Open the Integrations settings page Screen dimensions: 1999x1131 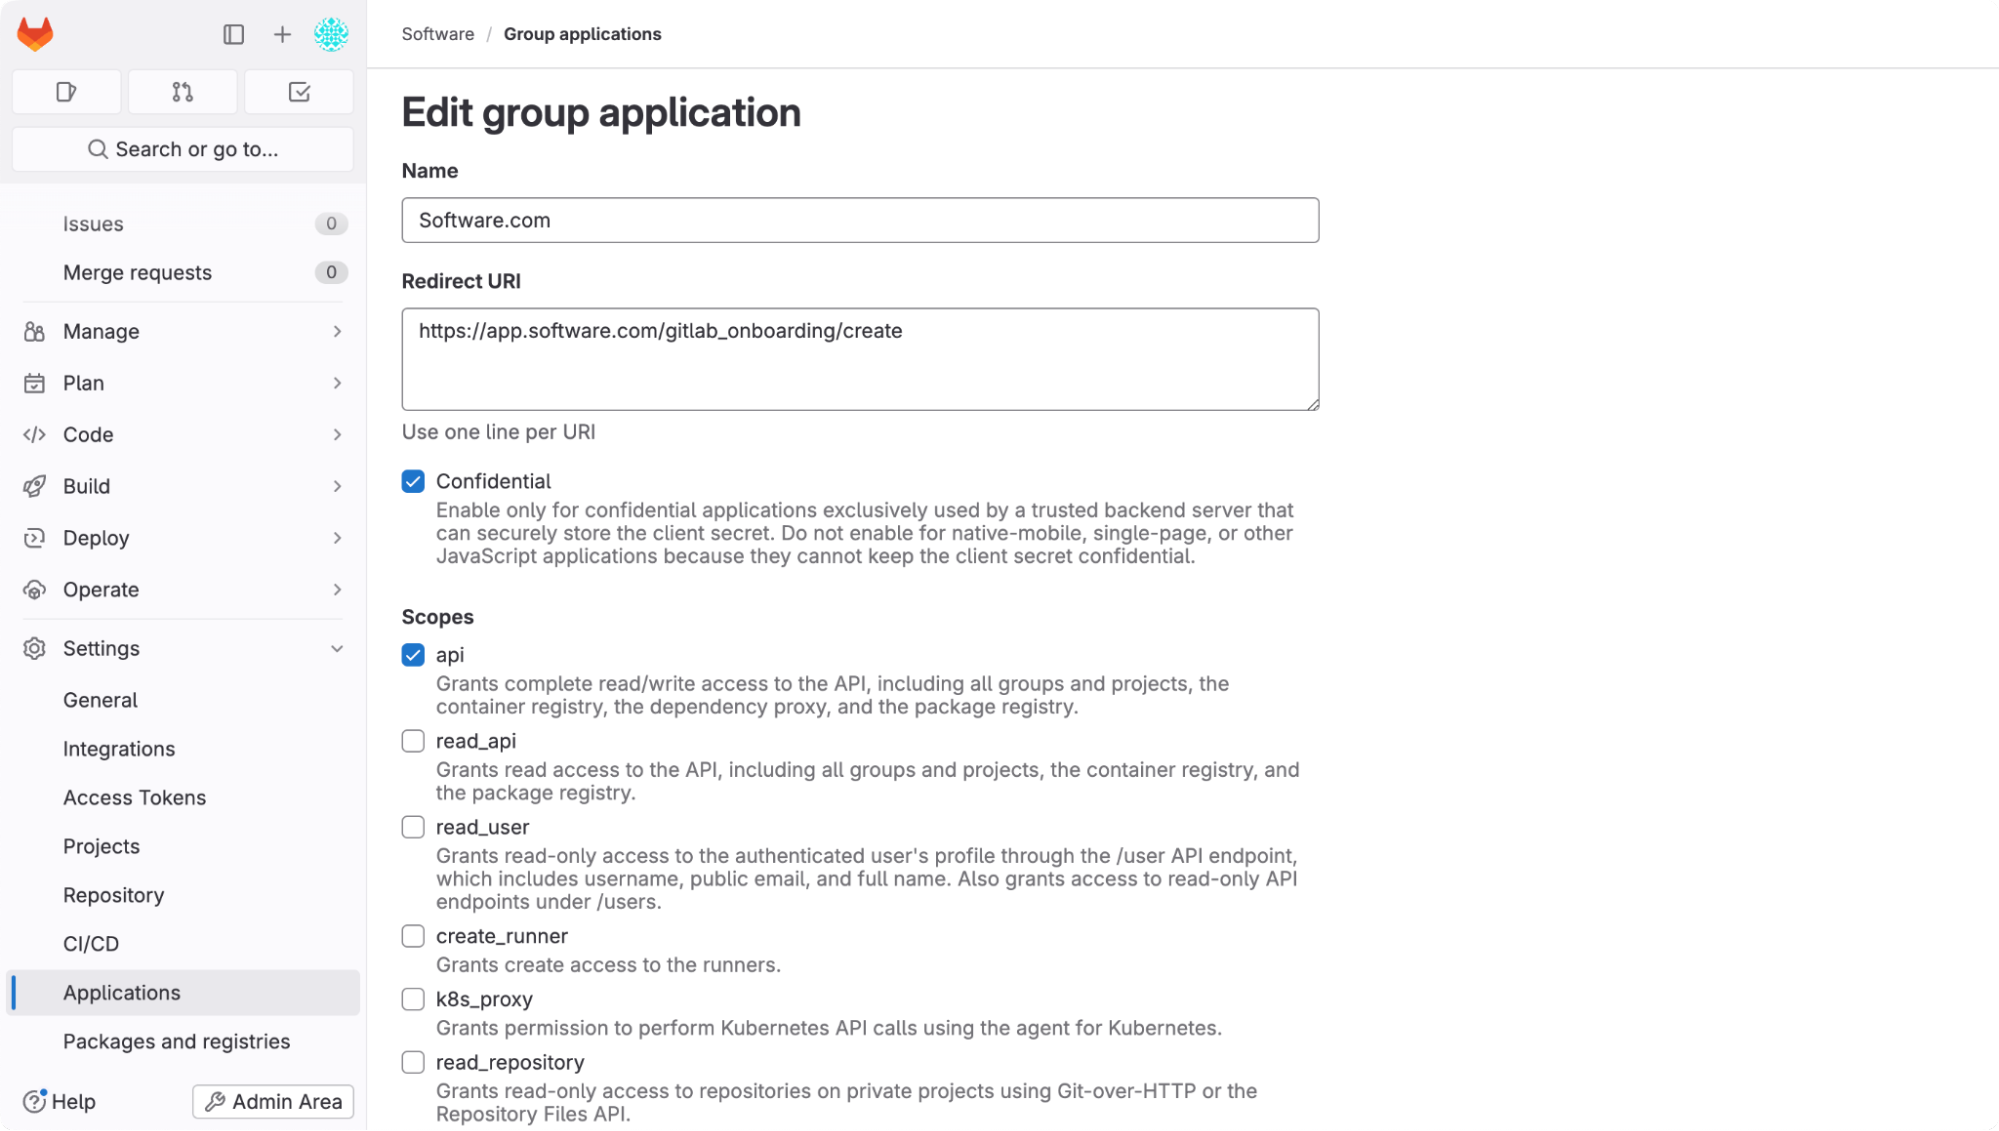click(118, 748)
